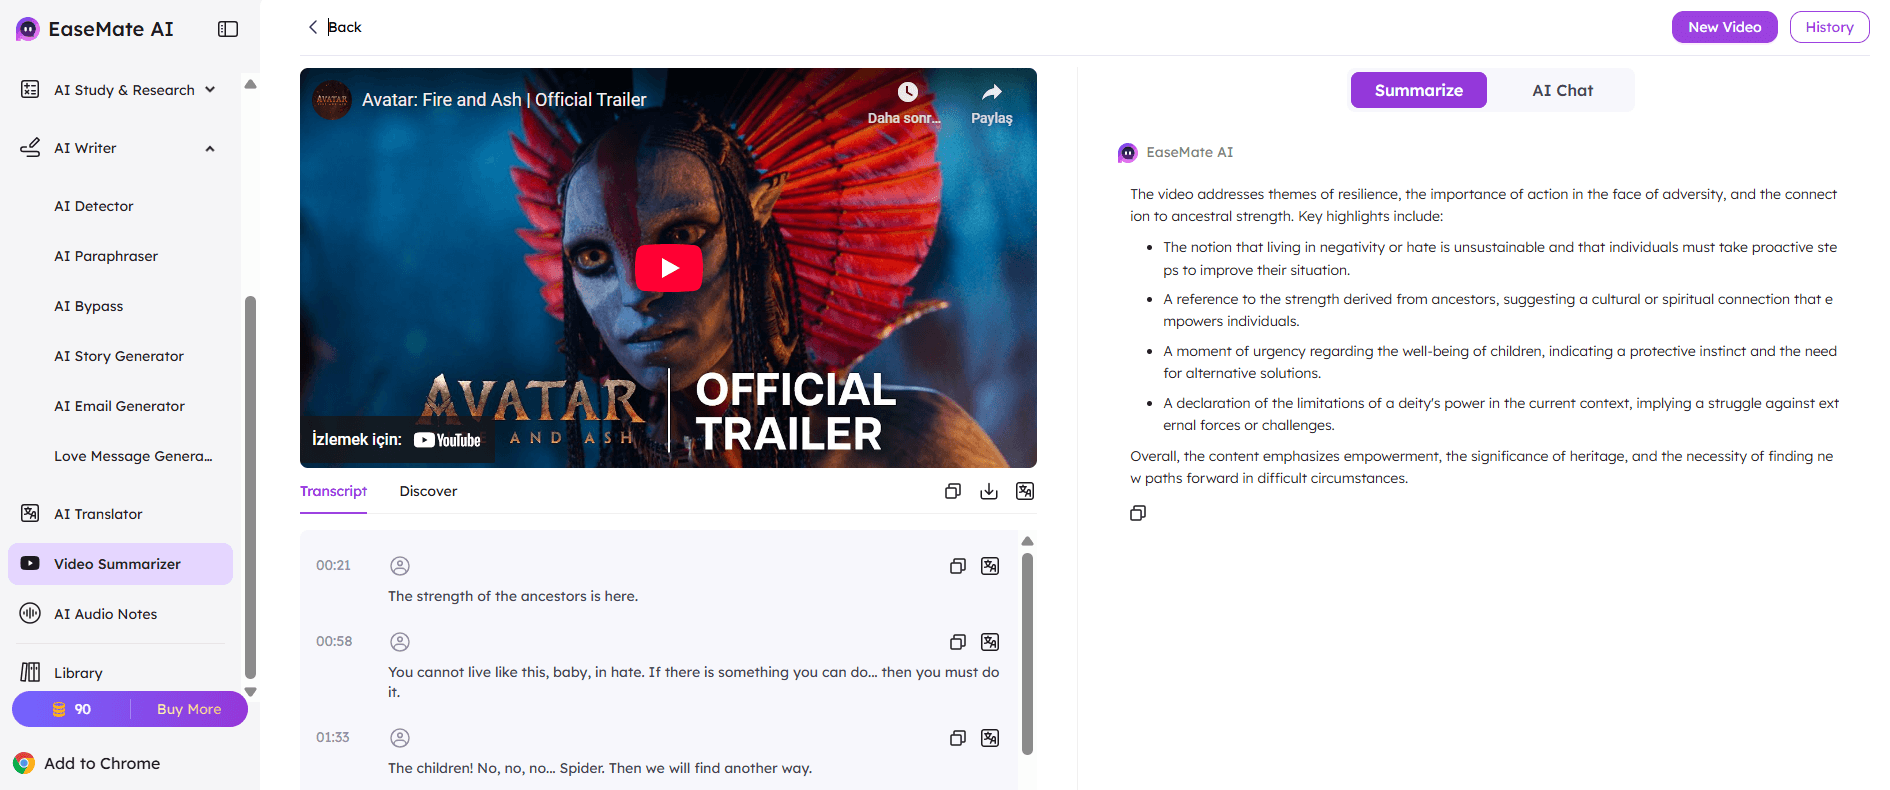The image size is (1890, 790).
Task: Click text "The strength of the ancestors is here."
Action: coord(513,596)
